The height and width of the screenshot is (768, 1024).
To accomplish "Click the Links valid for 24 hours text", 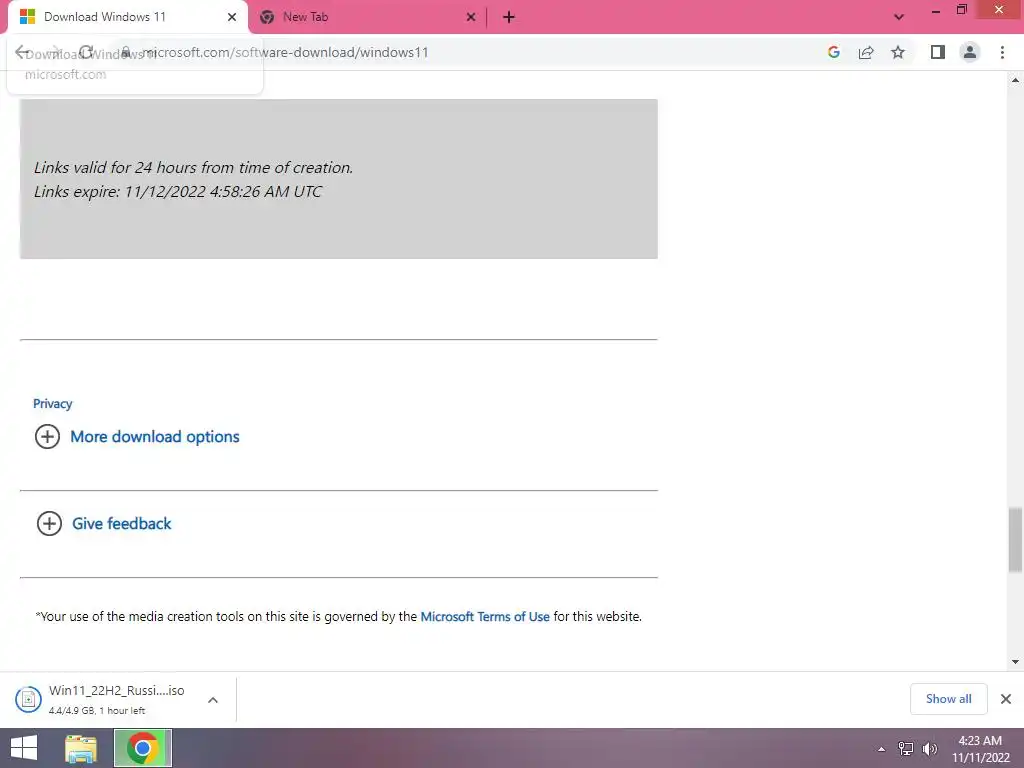I will [x=193, y=167].
